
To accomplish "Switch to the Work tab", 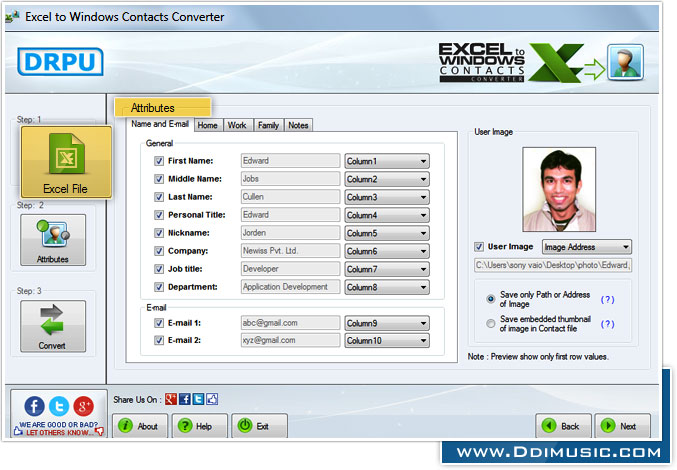I will (x=237, y=125).
